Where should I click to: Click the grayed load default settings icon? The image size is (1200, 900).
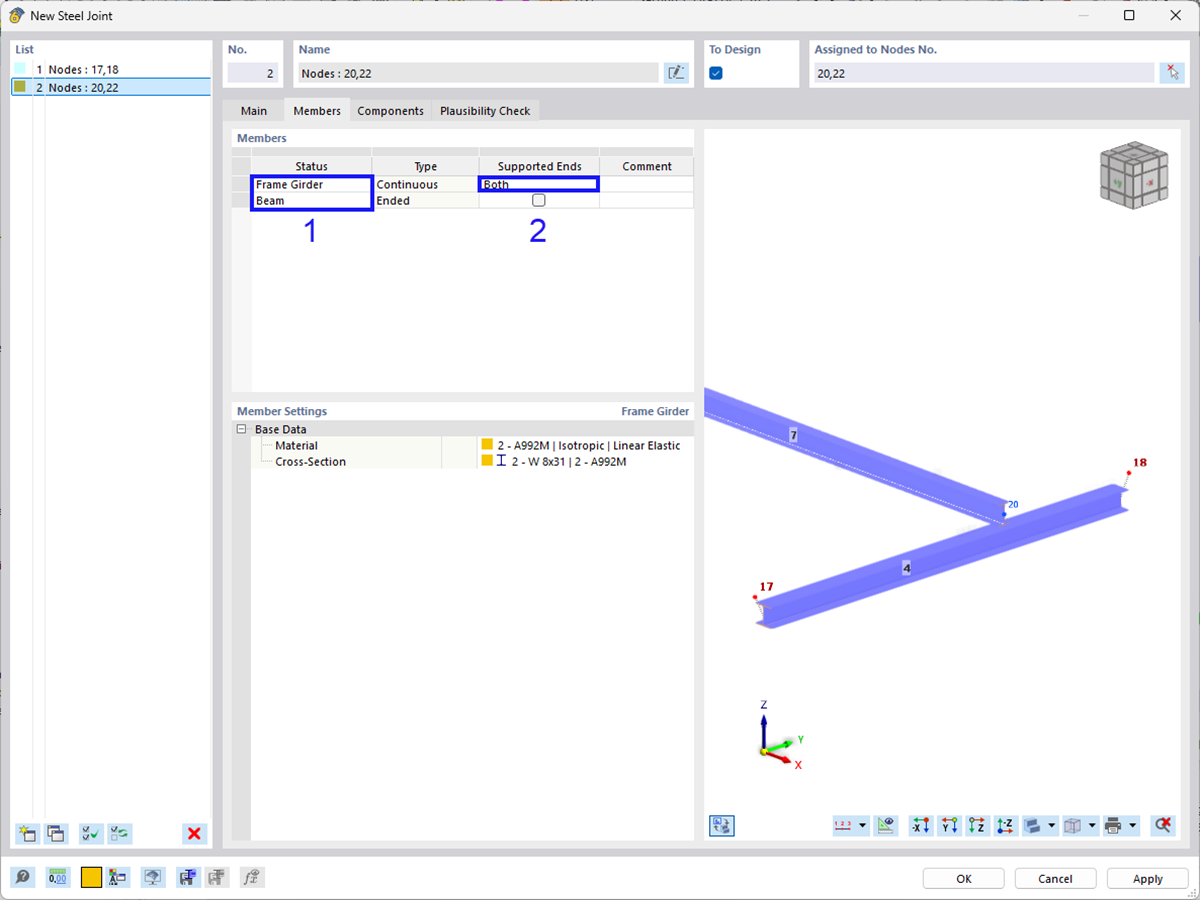(215, 878)
